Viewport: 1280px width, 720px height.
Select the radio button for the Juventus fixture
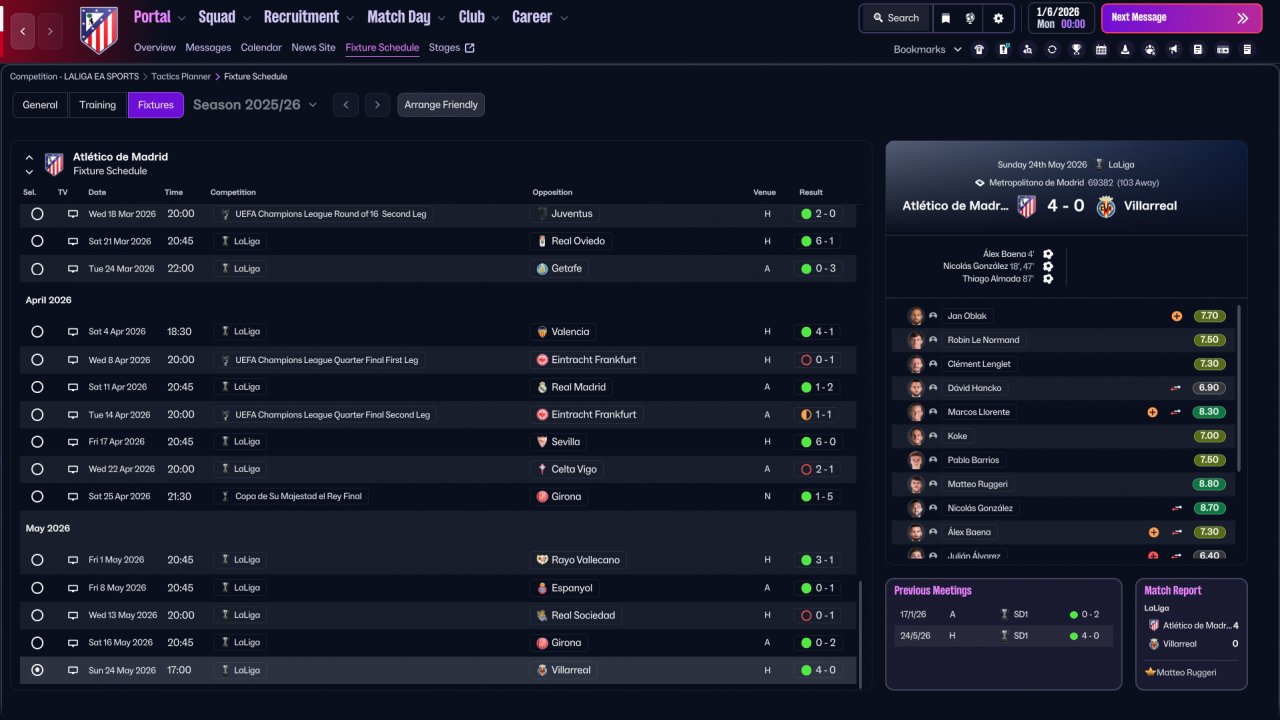pos(37,214)
